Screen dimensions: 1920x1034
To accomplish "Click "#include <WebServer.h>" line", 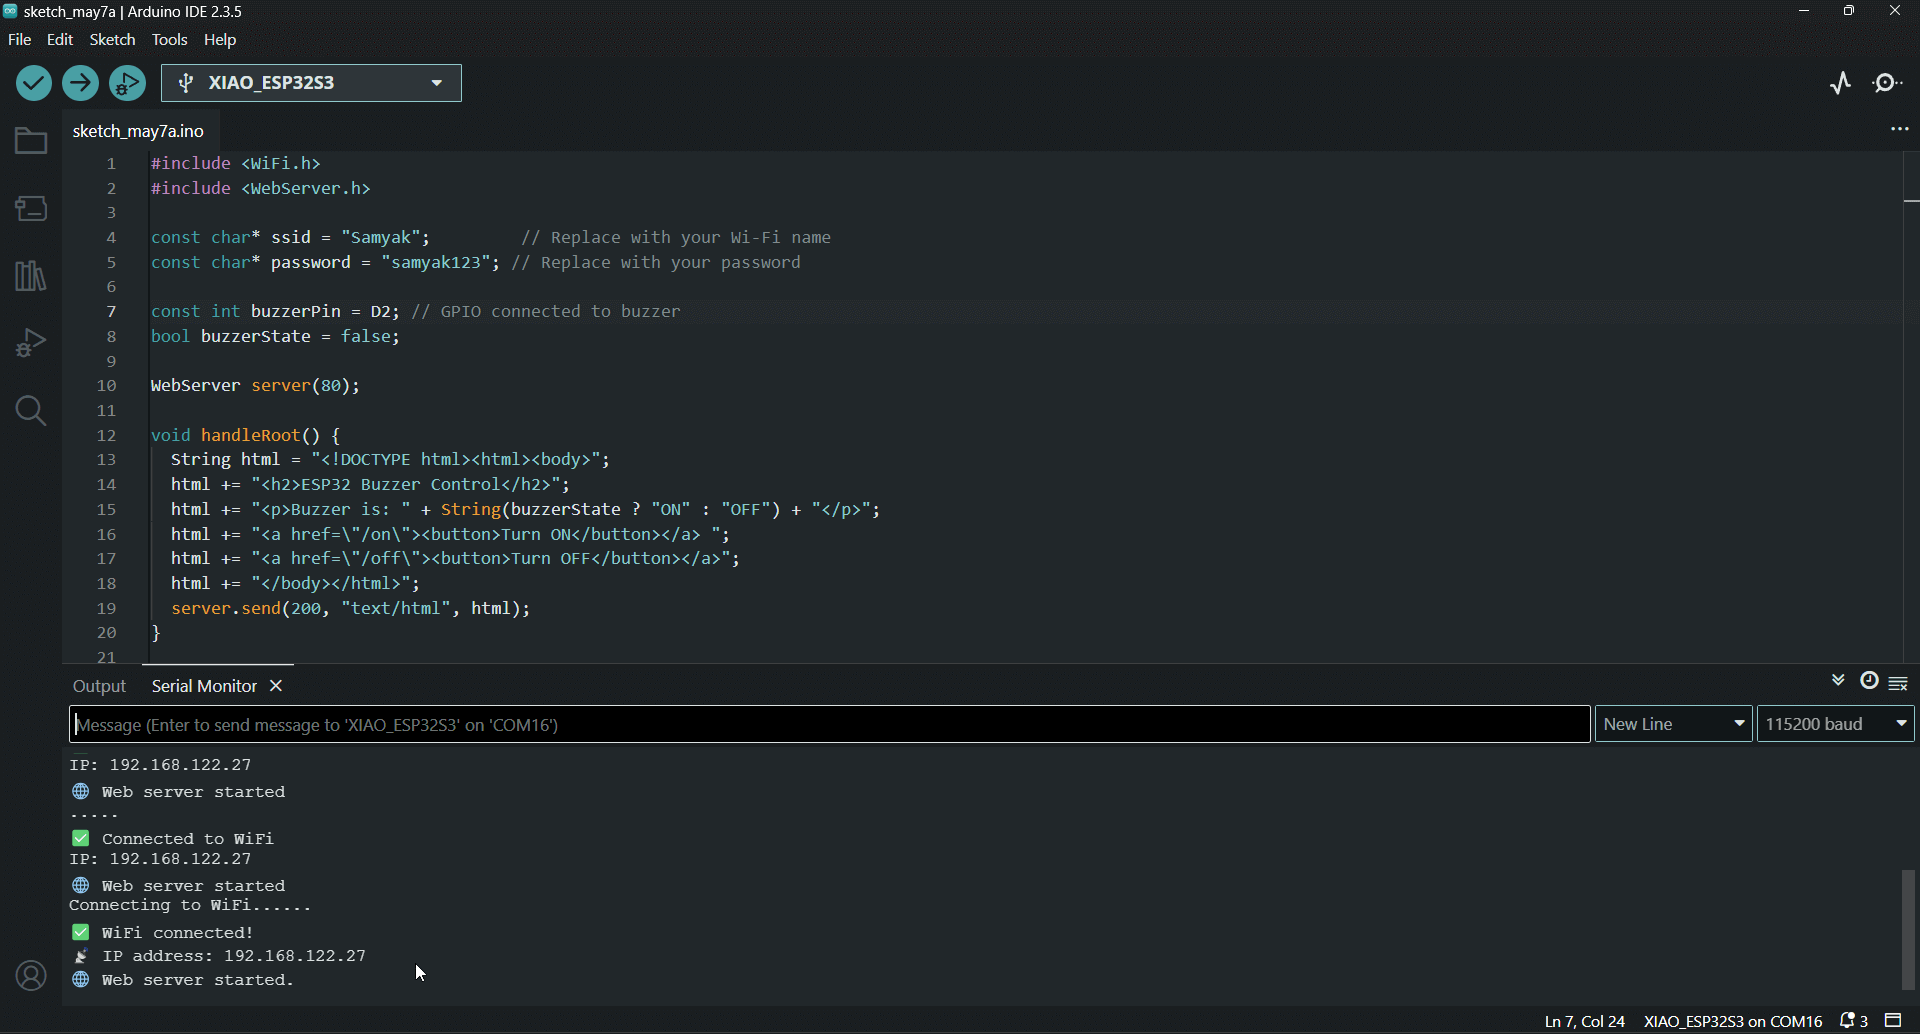I will (261, 189).
